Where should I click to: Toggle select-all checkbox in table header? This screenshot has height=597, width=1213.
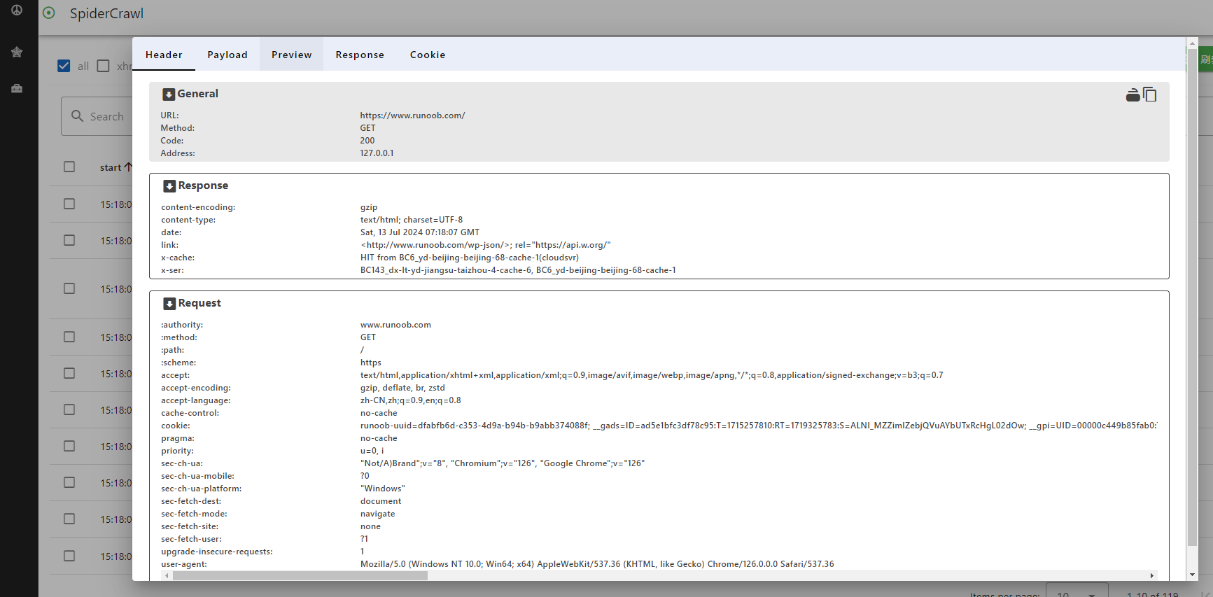69,167
